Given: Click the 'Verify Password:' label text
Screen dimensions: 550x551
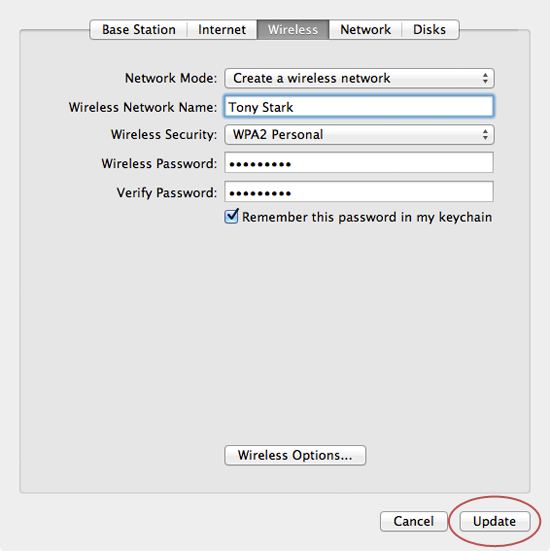Looking at the screenshot, I should (167, 193).
